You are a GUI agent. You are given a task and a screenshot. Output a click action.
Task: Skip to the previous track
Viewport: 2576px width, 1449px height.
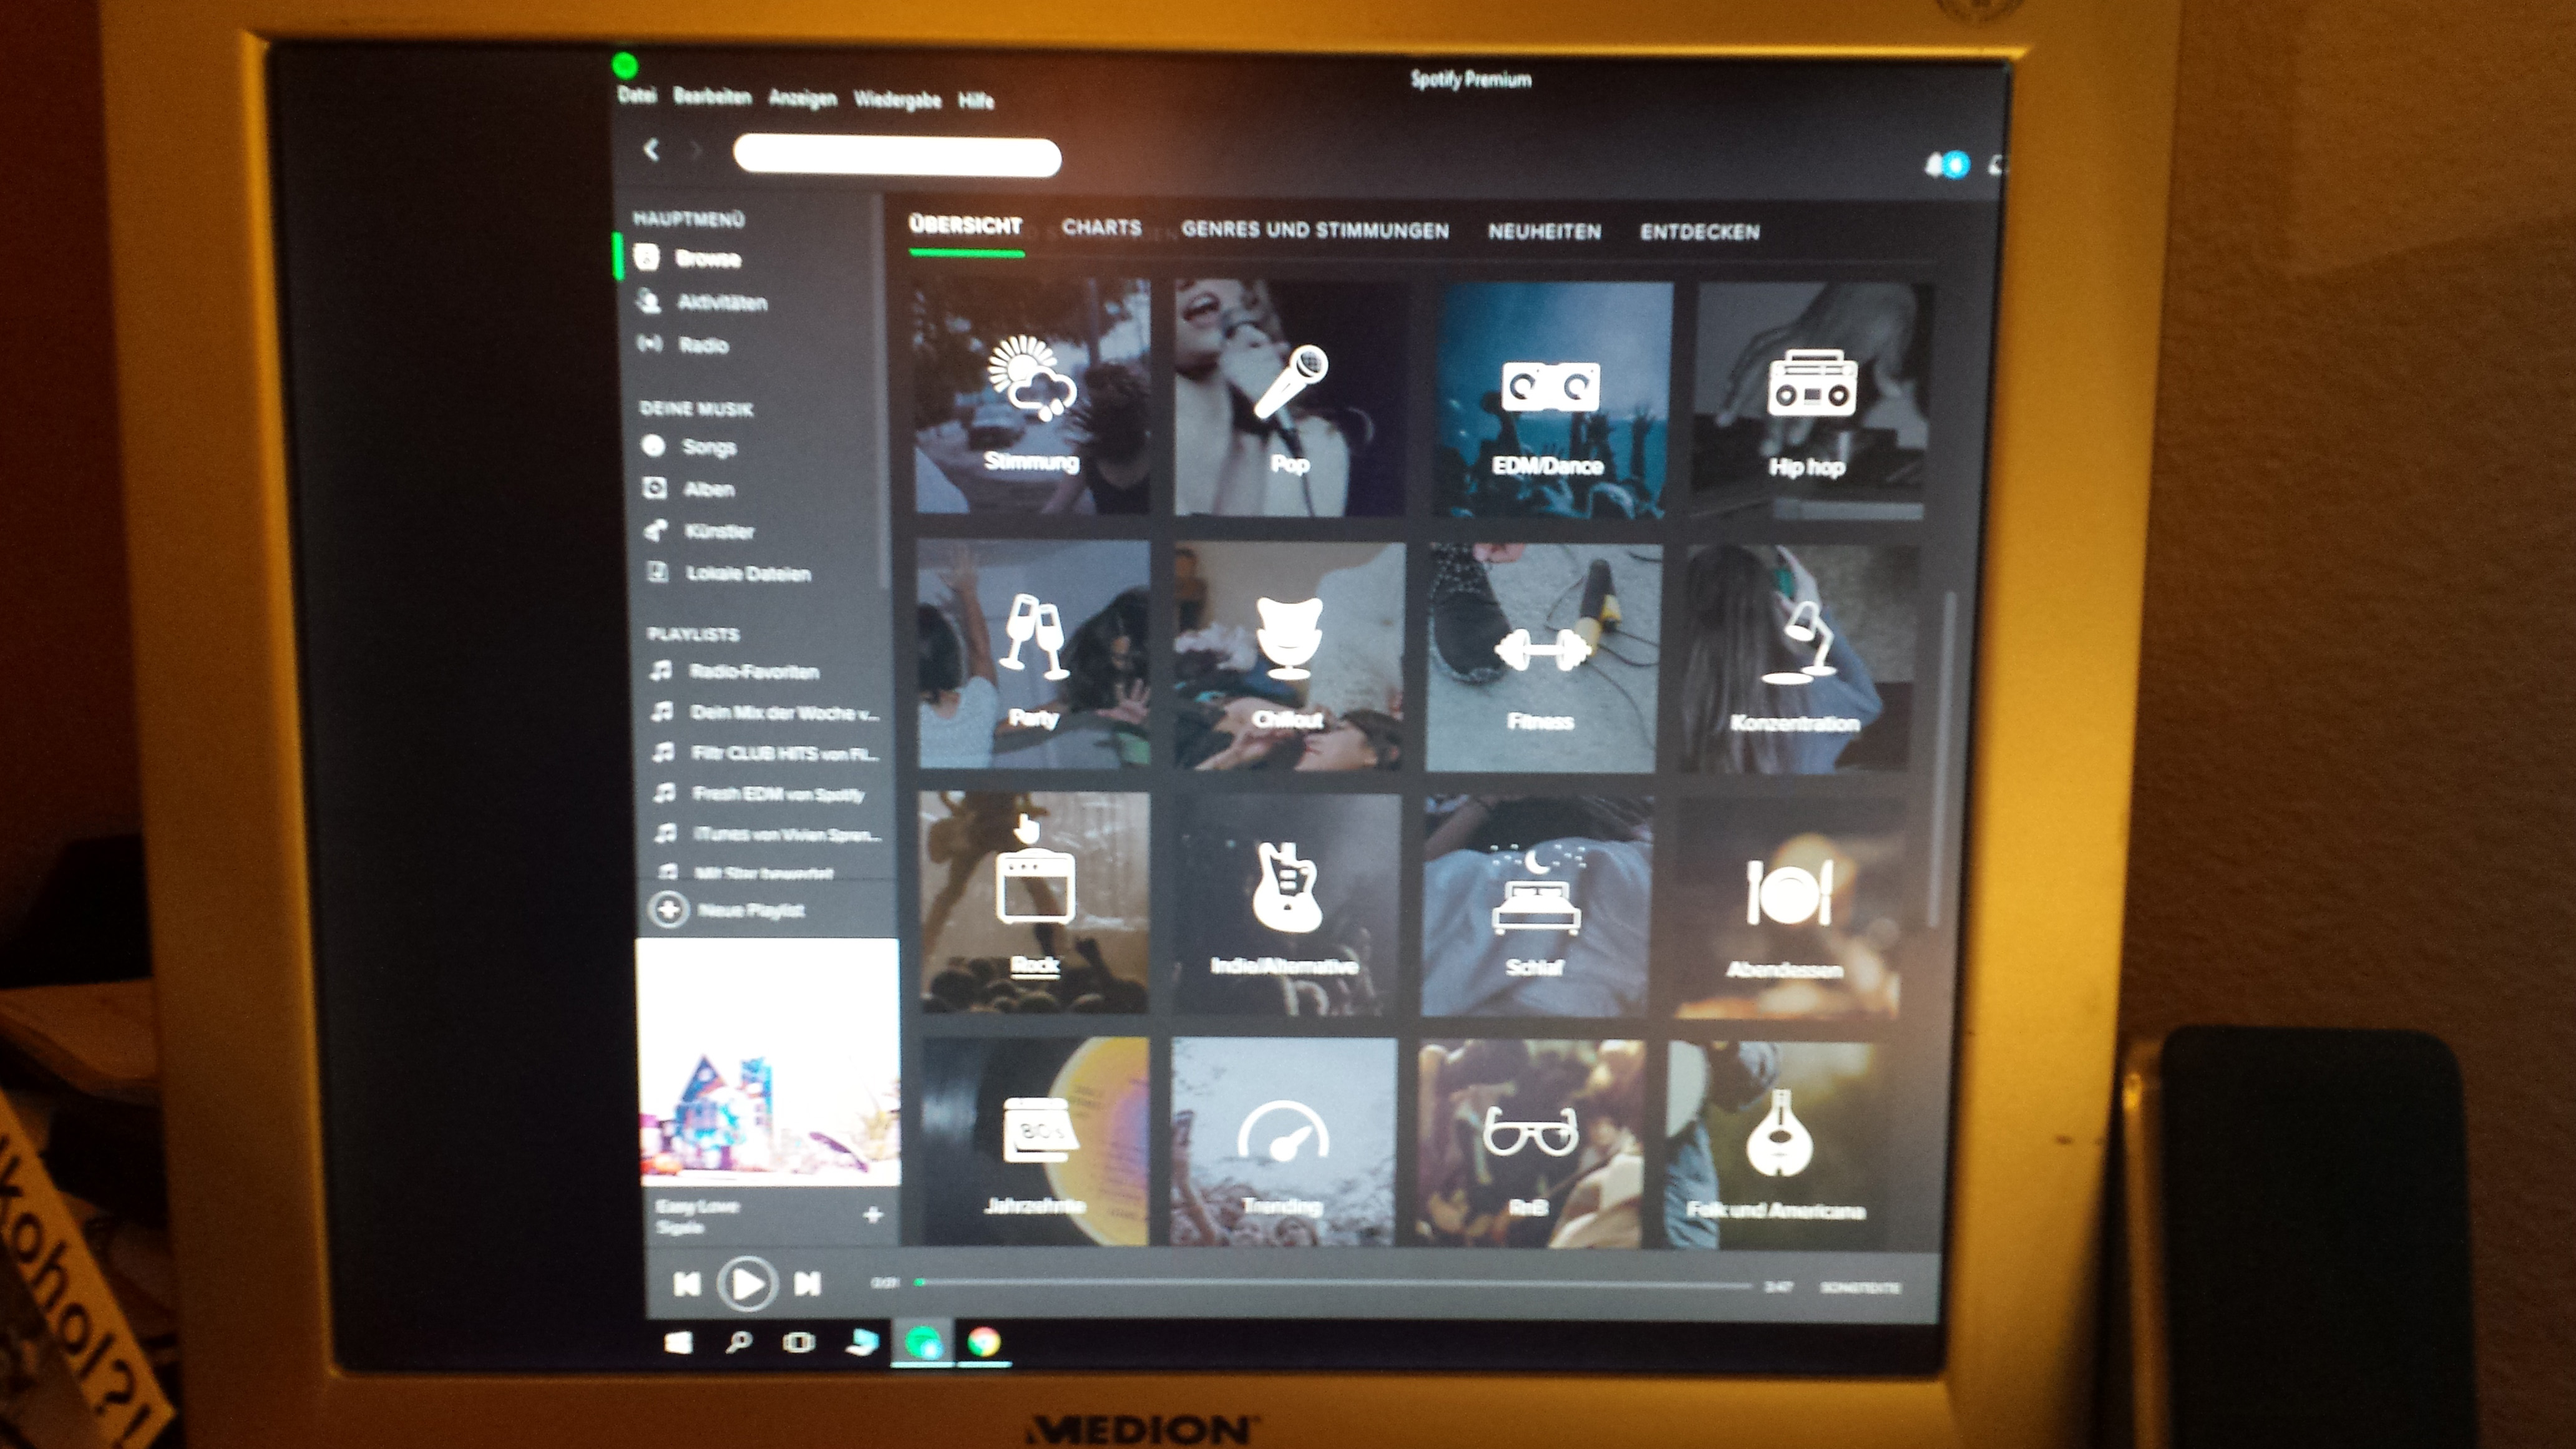[x=687, y=1284]
